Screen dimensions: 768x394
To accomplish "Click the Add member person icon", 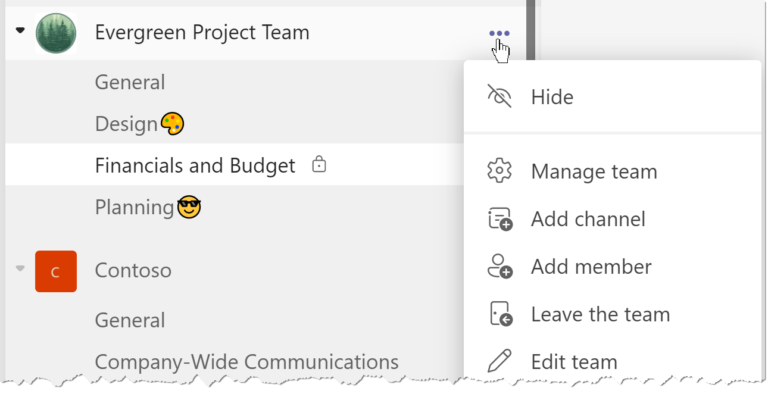I will pyautogui.click(x=500, y=266).
